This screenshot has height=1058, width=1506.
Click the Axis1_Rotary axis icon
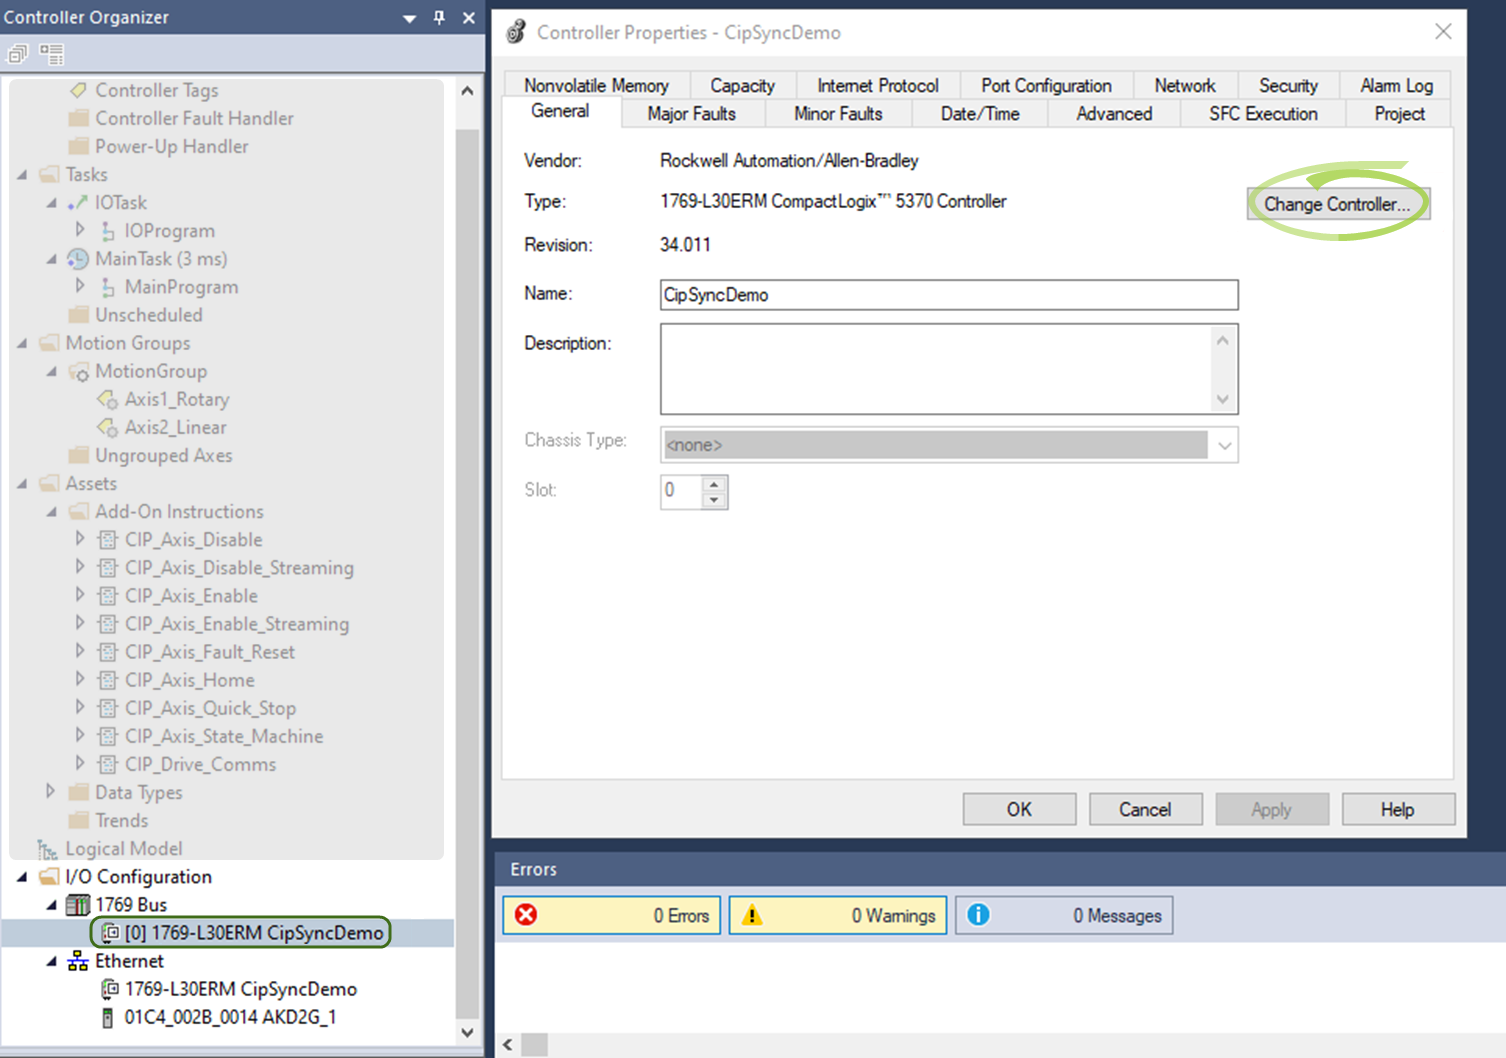(x=107, y=400)
